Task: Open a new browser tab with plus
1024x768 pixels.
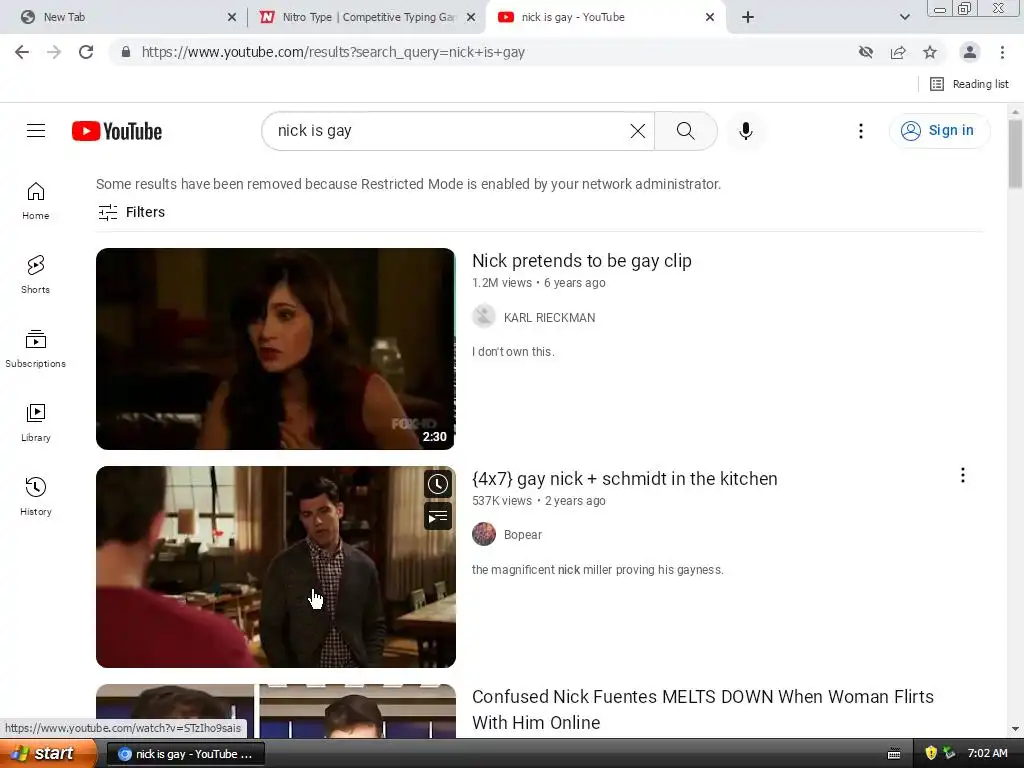Action: point(748,17)
